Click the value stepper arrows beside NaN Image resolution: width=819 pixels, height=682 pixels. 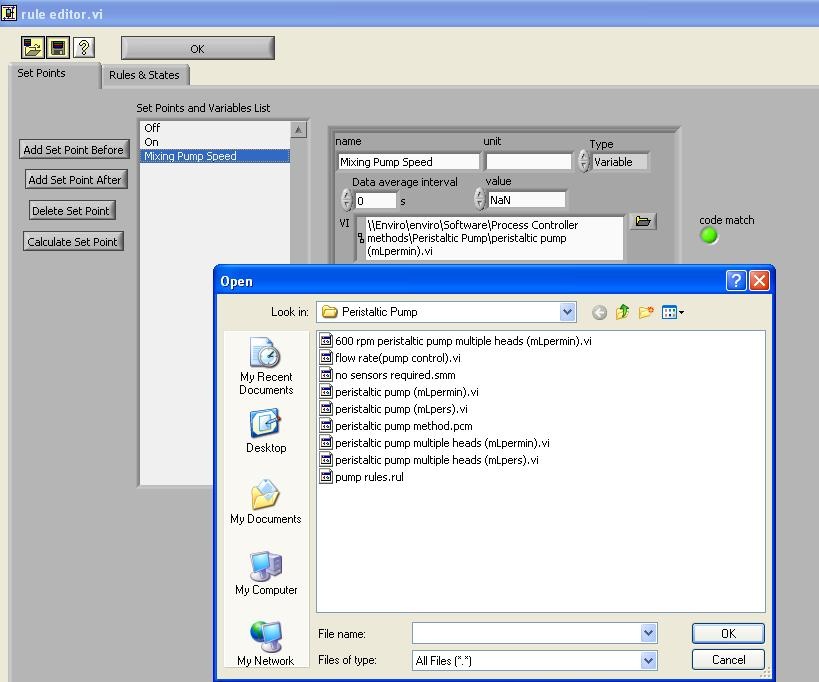pyautogui.click(x=479, y=198)
